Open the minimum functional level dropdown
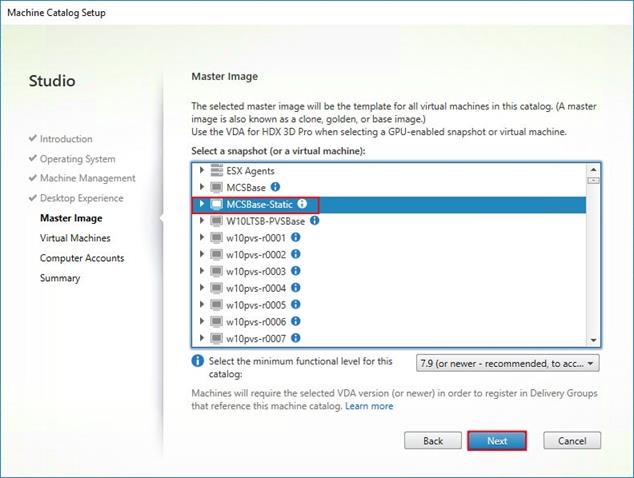 tap(507, 363)
